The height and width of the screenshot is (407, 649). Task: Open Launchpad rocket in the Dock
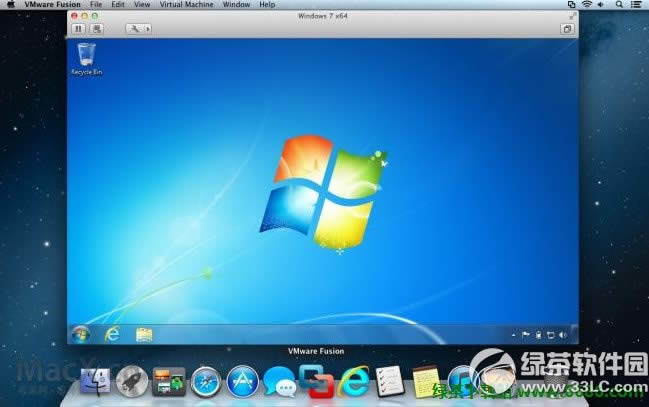(132, 381)
